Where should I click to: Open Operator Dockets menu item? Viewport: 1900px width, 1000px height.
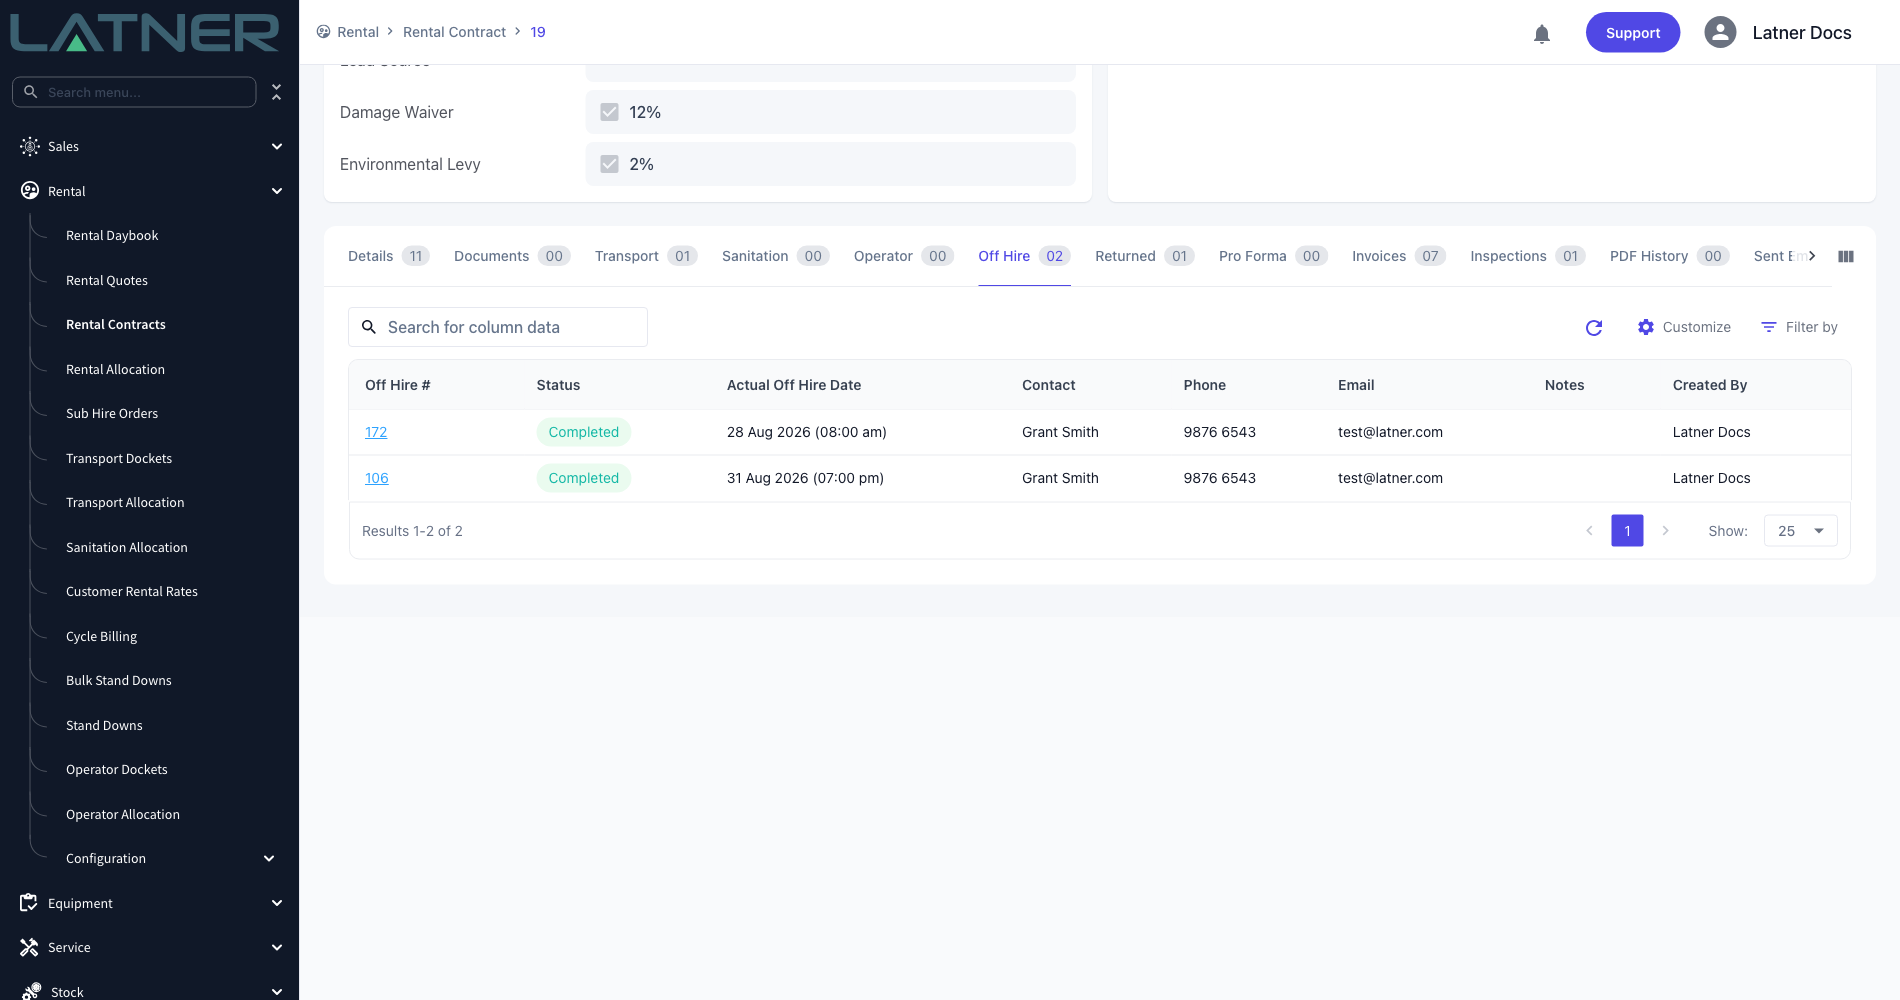[117, 769]
